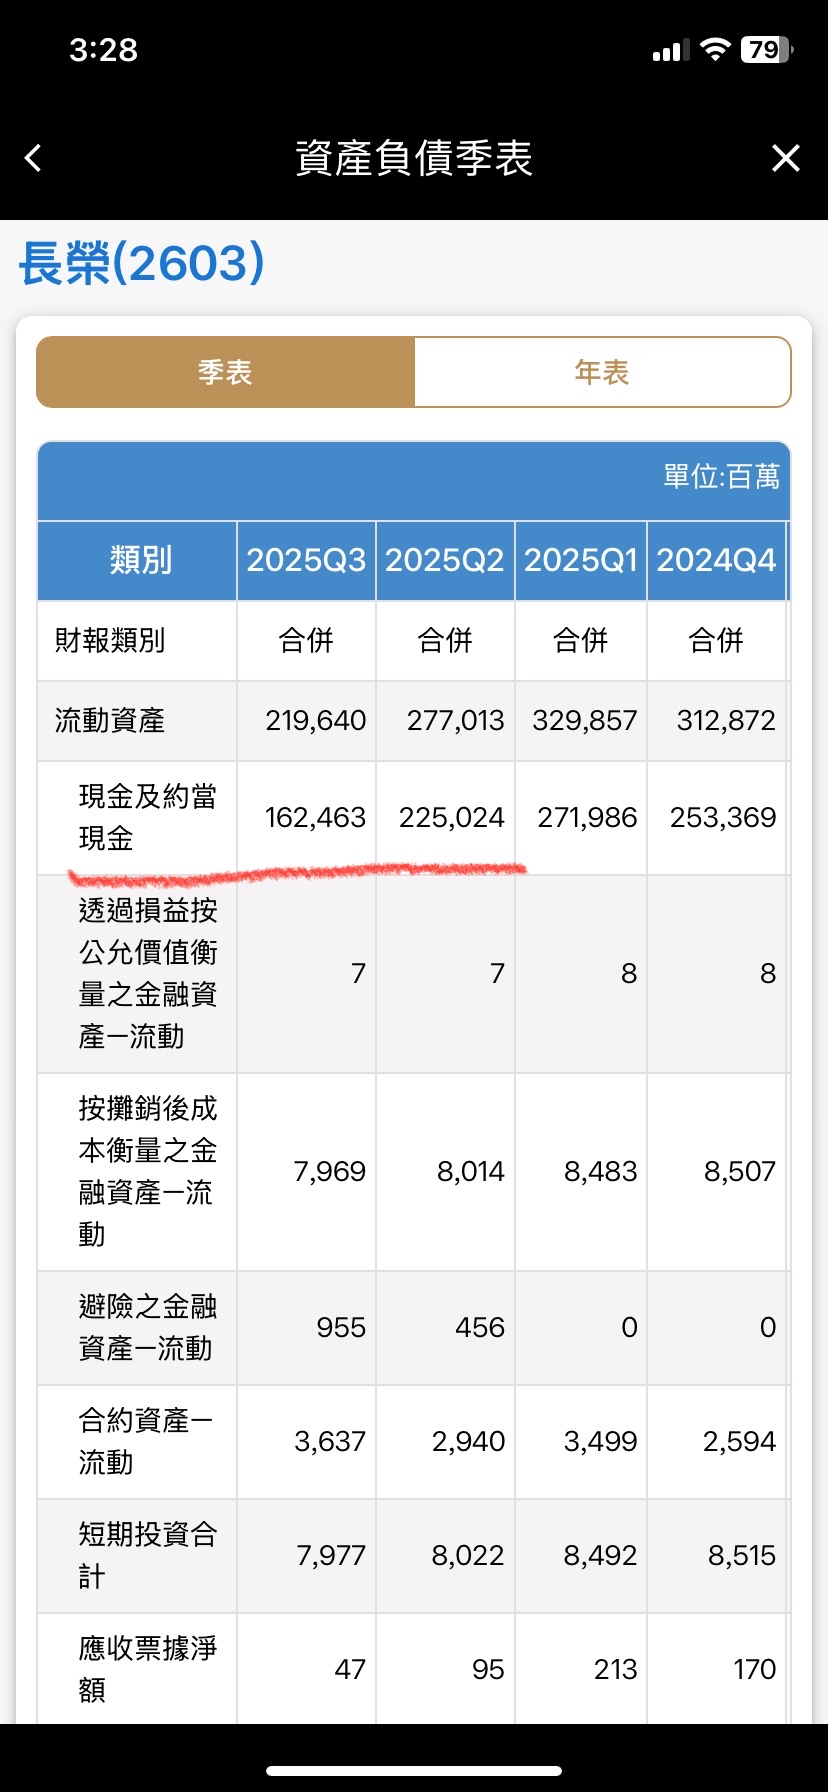Tap contract assets value 2,940
828x1792 pixels.
(x=469, y=1441)
